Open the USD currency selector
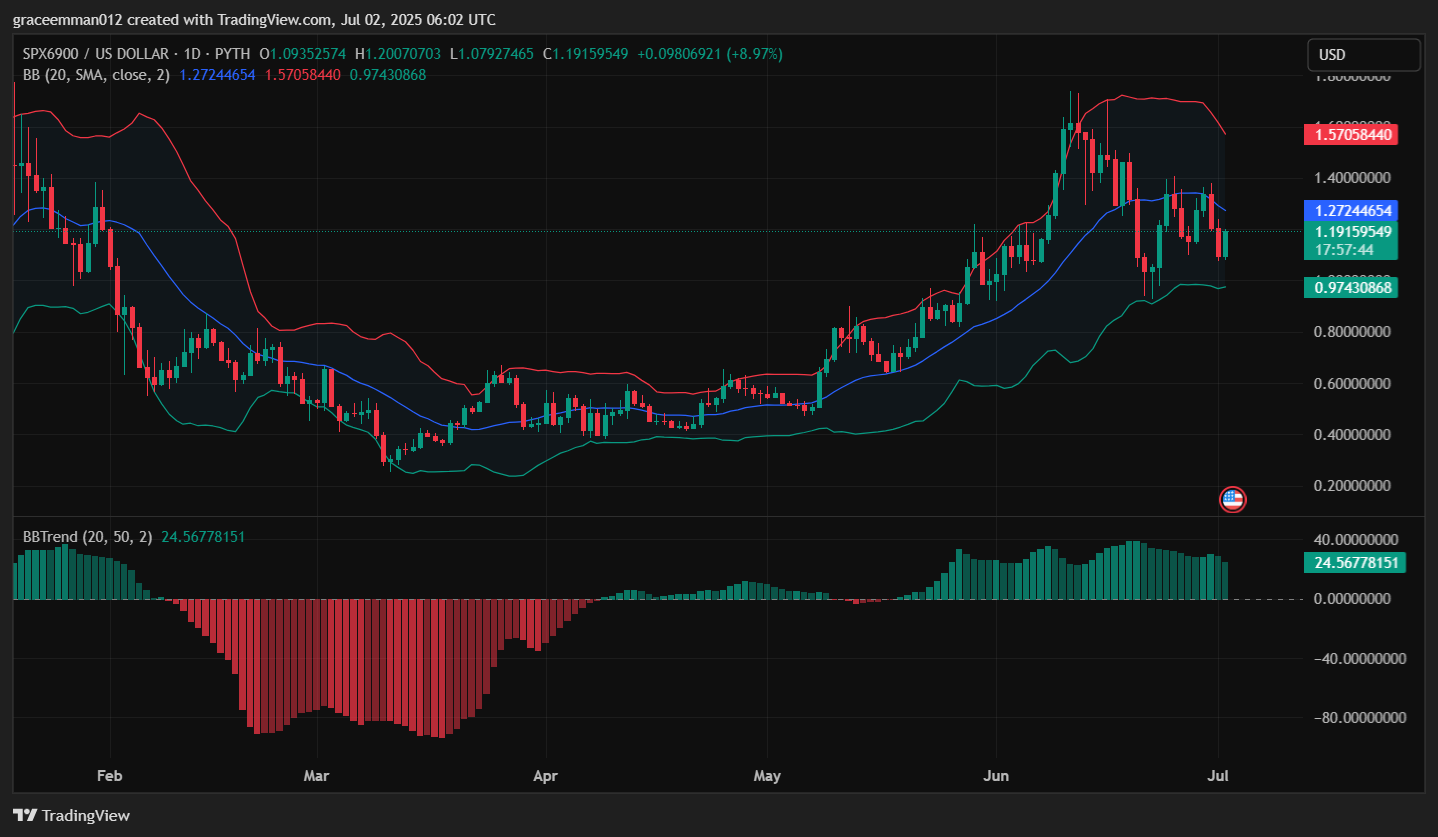Viewport: 1438px width, 837px height. pos(1364,55)
